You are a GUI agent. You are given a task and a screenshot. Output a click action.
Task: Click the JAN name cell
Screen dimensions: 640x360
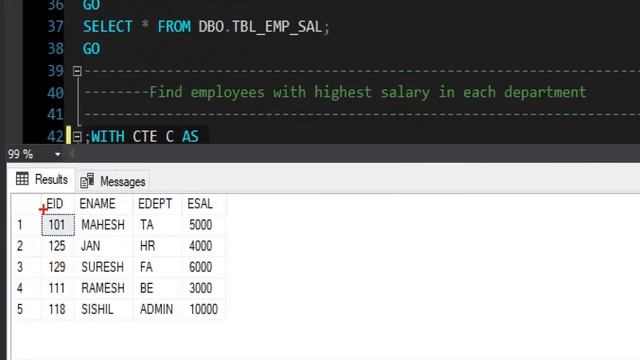click(104, 246)
